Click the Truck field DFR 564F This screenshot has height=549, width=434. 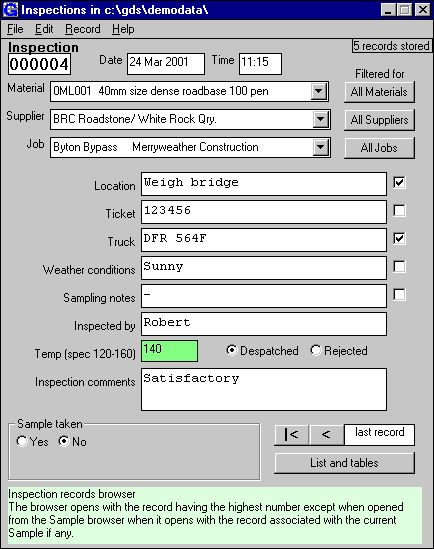pos(264,240)
